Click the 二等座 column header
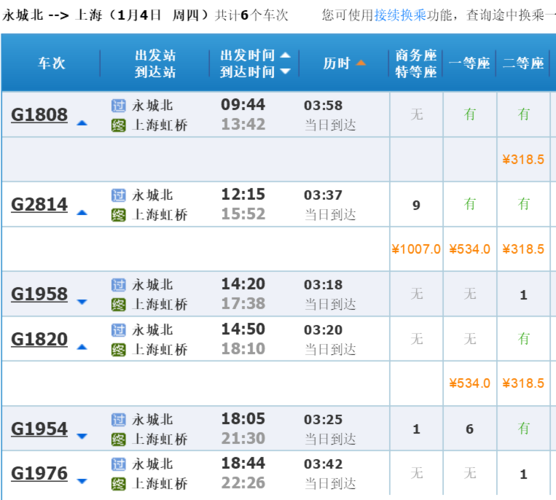556x500 pixels. tap(523, 63)
